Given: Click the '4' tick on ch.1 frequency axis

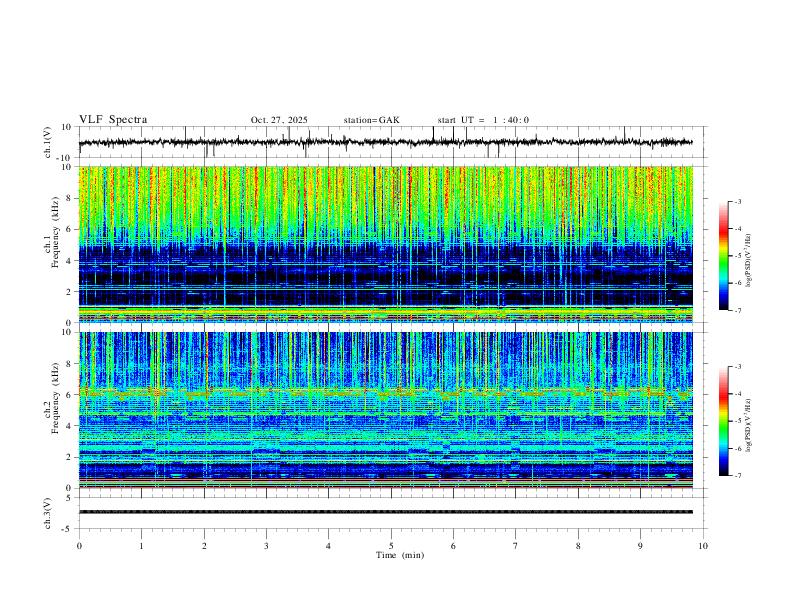Looking at the screenshot, I should pyautogui.click(x=69, y=261).
